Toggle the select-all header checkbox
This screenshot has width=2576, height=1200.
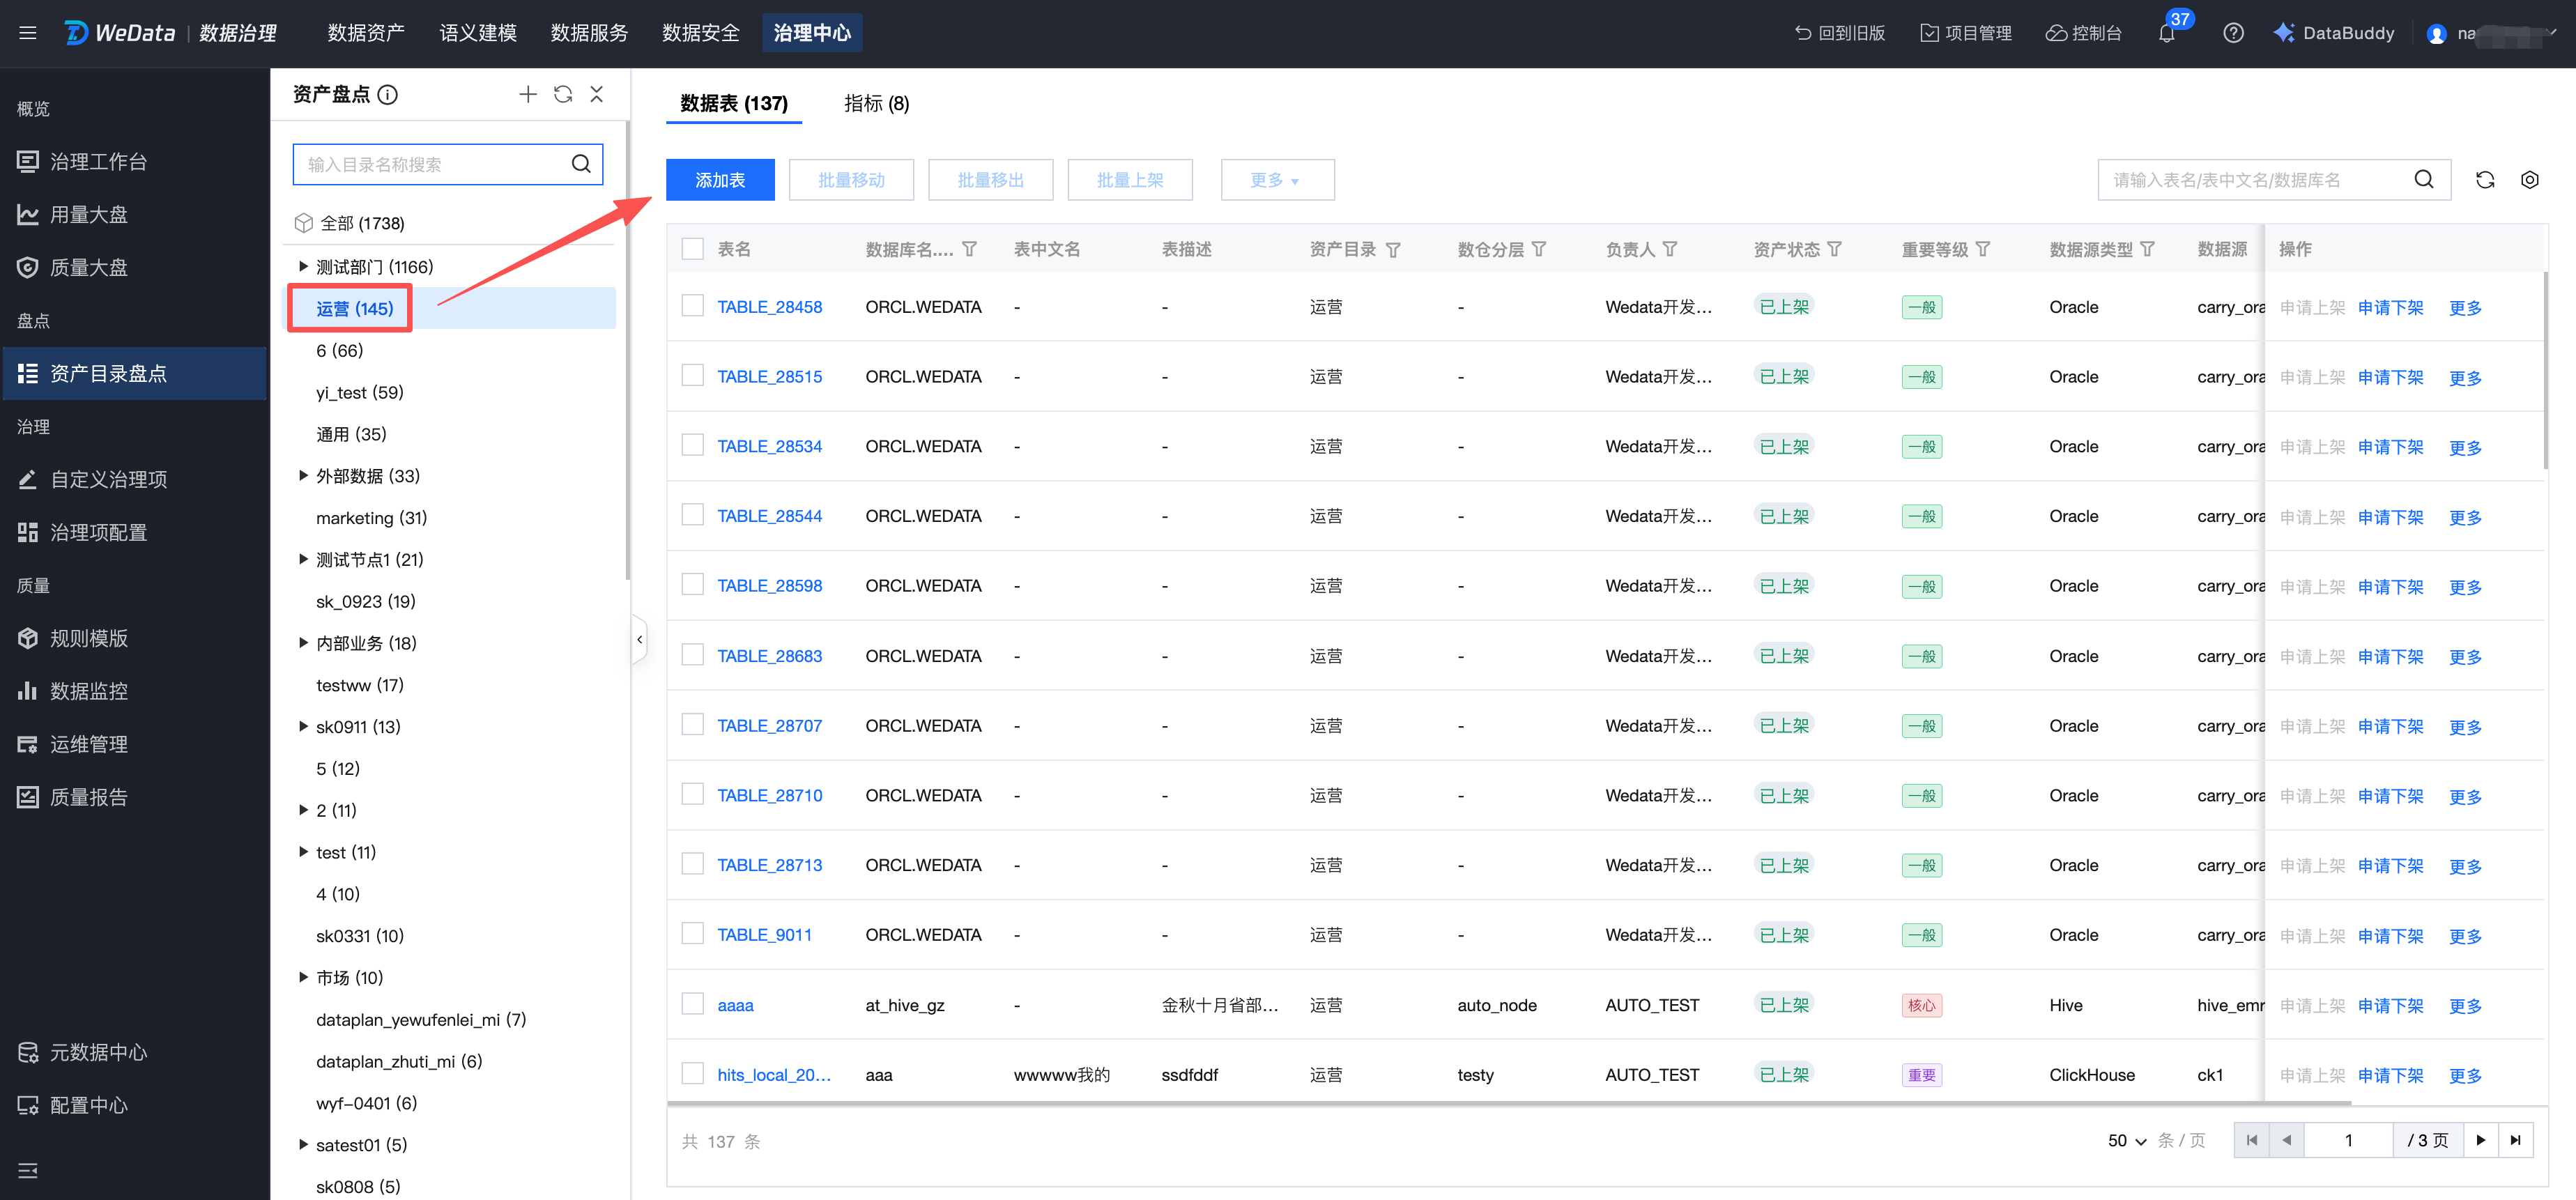(692, 249)
